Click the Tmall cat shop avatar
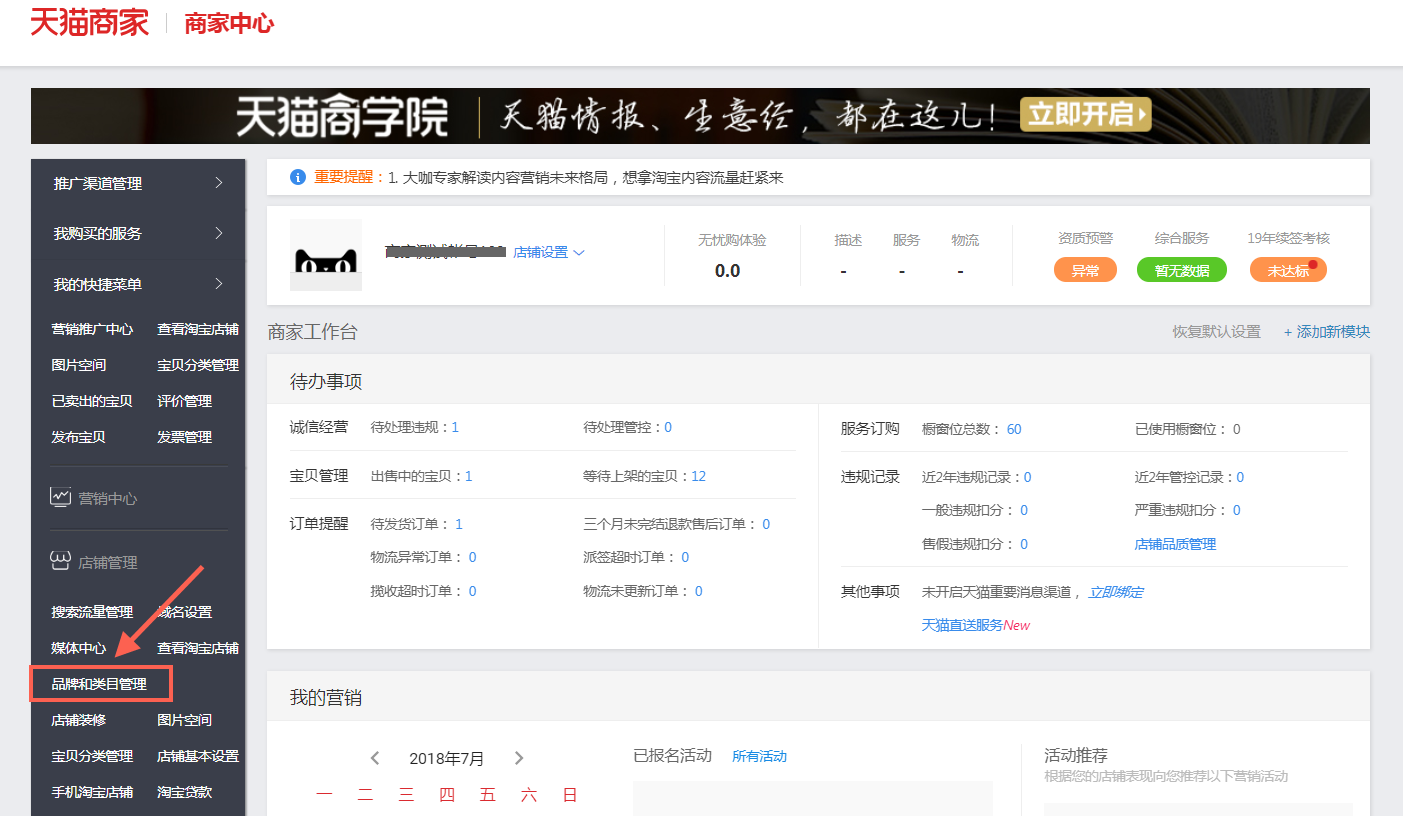 tap(326, 255)
